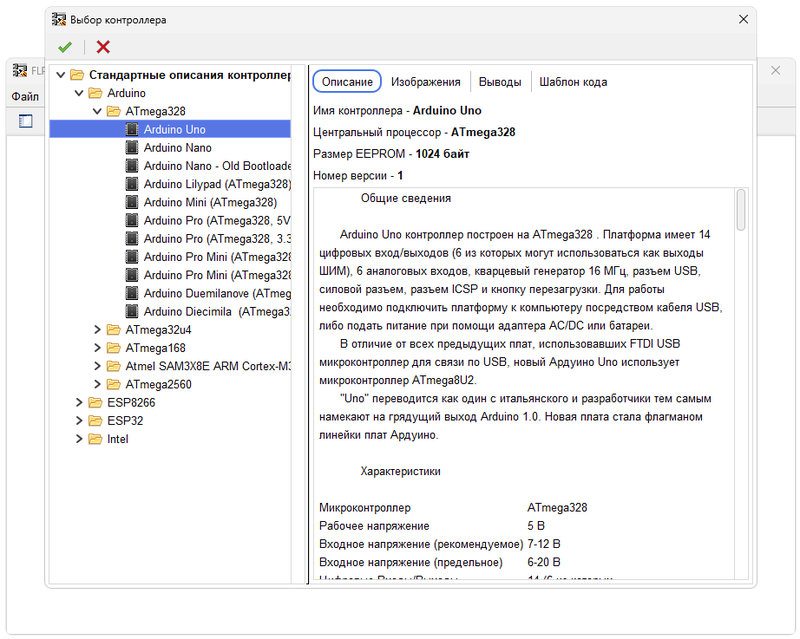
Task: Switch to the Изображения tab
Action: point(425,82)
